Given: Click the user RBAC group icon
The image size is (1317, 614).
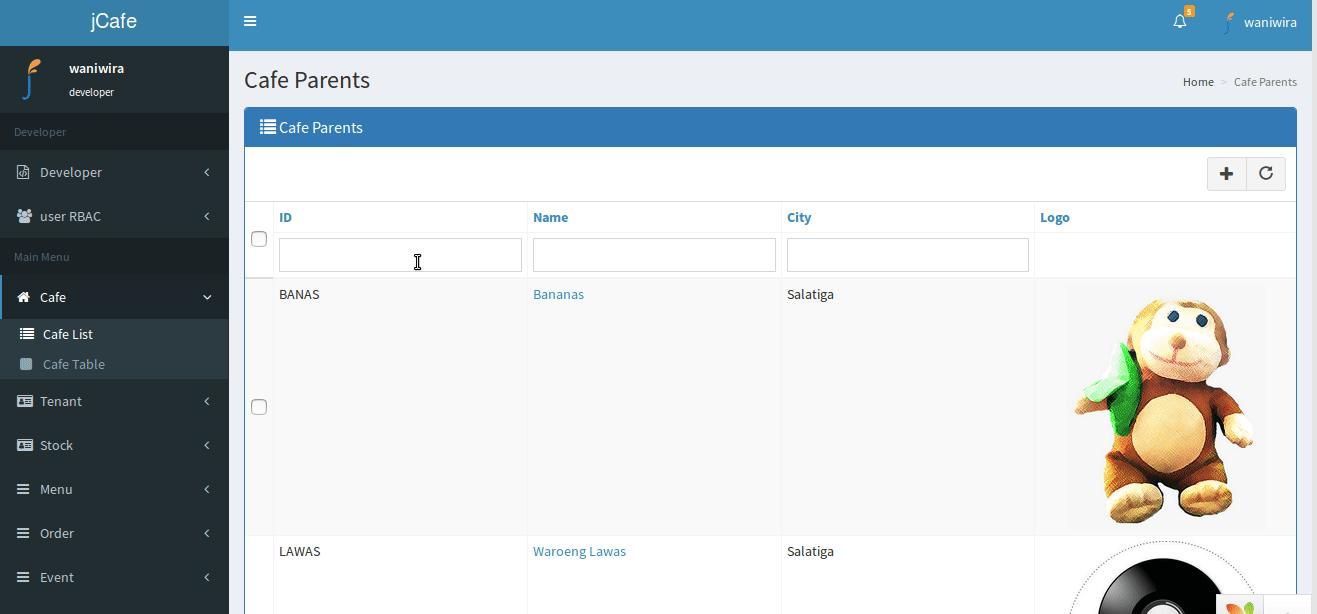Looking at the screenshot, I should pyautogui.click(x=24, y=216).
